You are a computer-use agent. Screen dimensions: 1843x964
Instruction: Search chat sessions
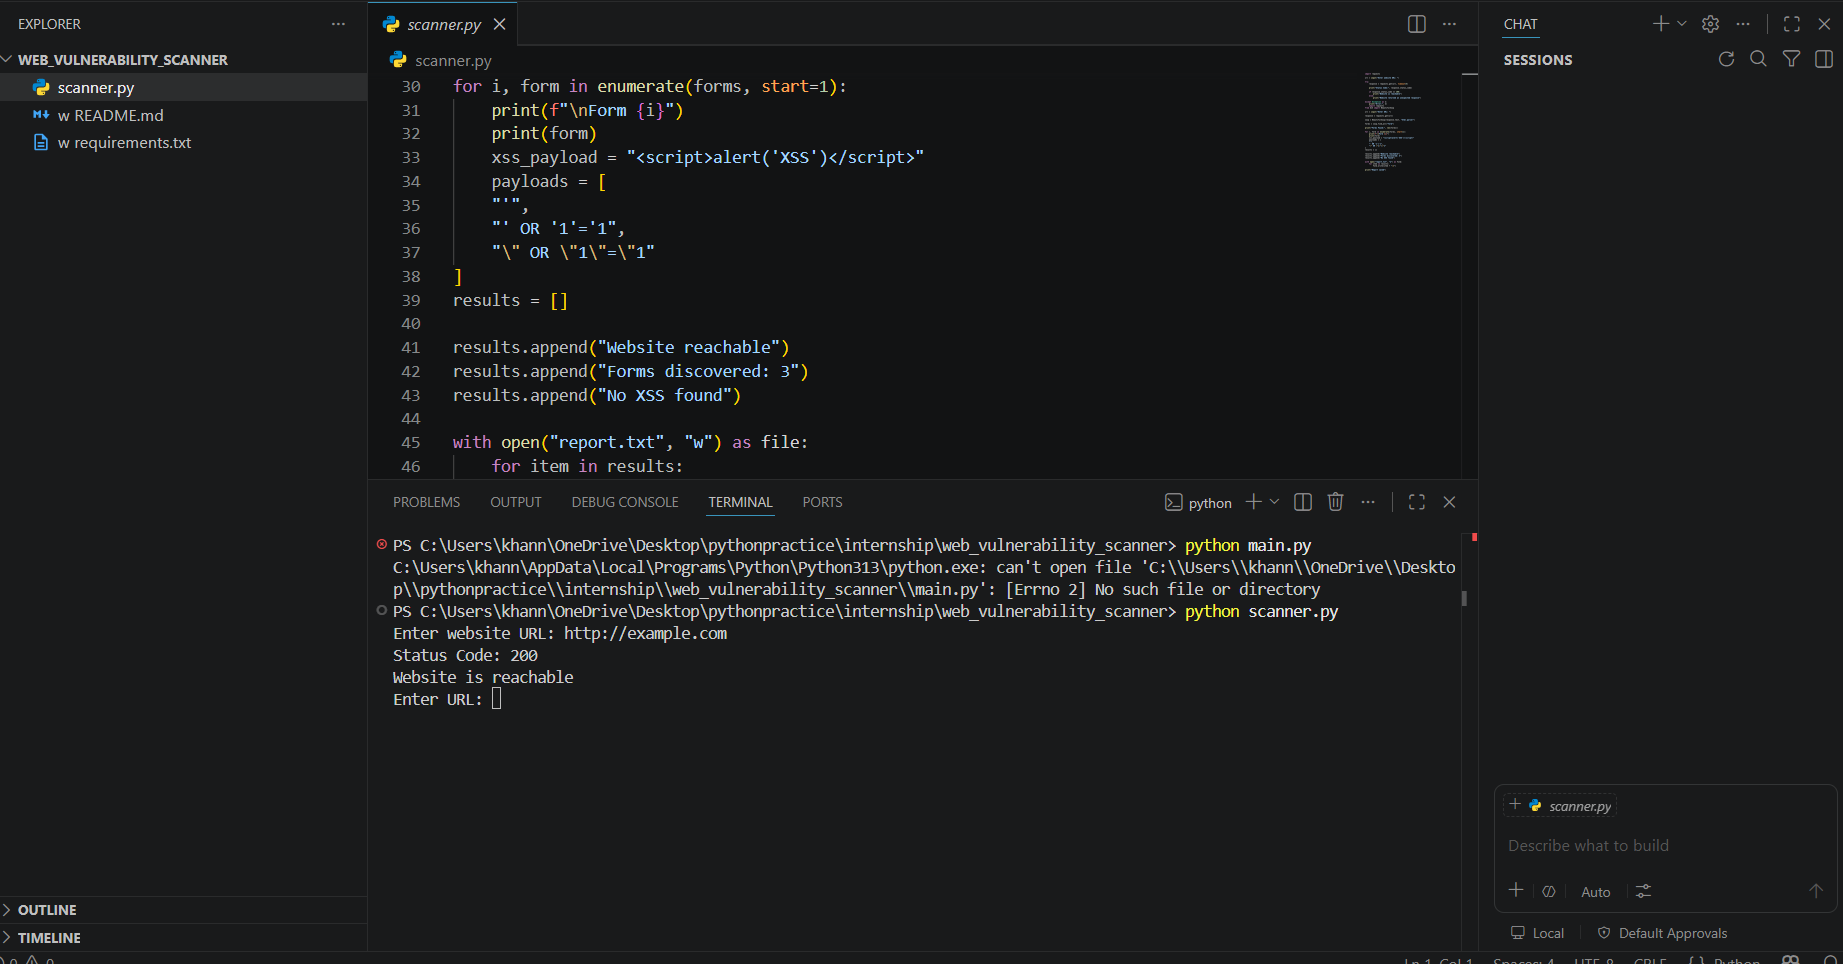tap(1758, 59)
